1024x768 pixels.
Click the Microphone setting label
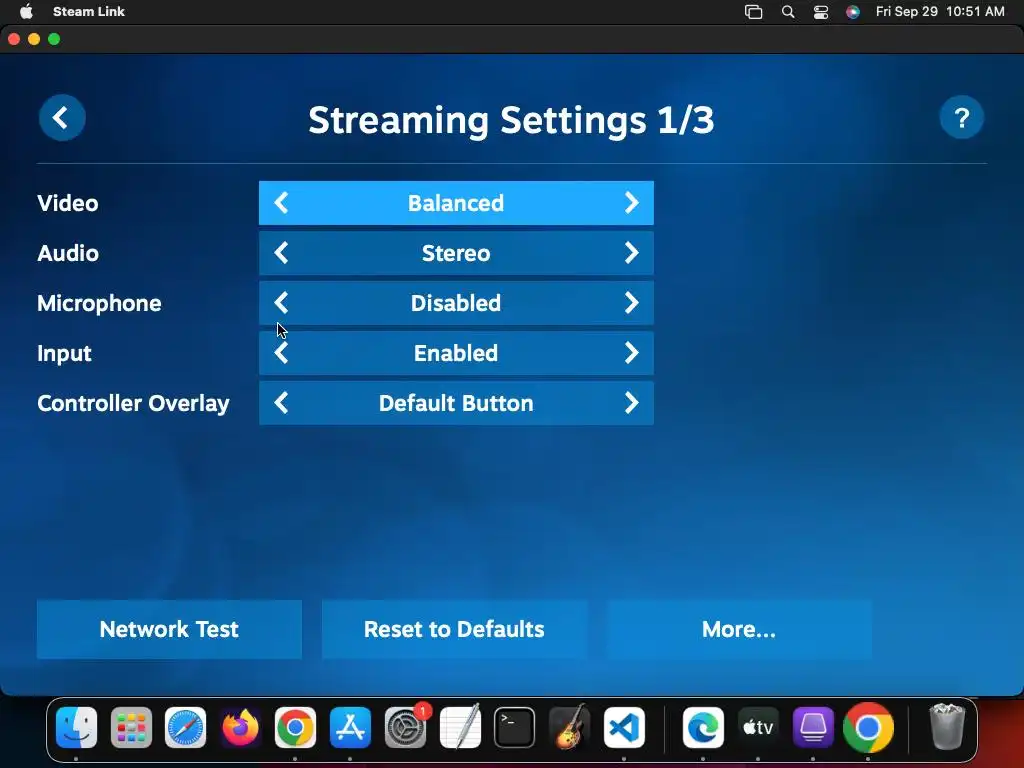click(99, 303)
